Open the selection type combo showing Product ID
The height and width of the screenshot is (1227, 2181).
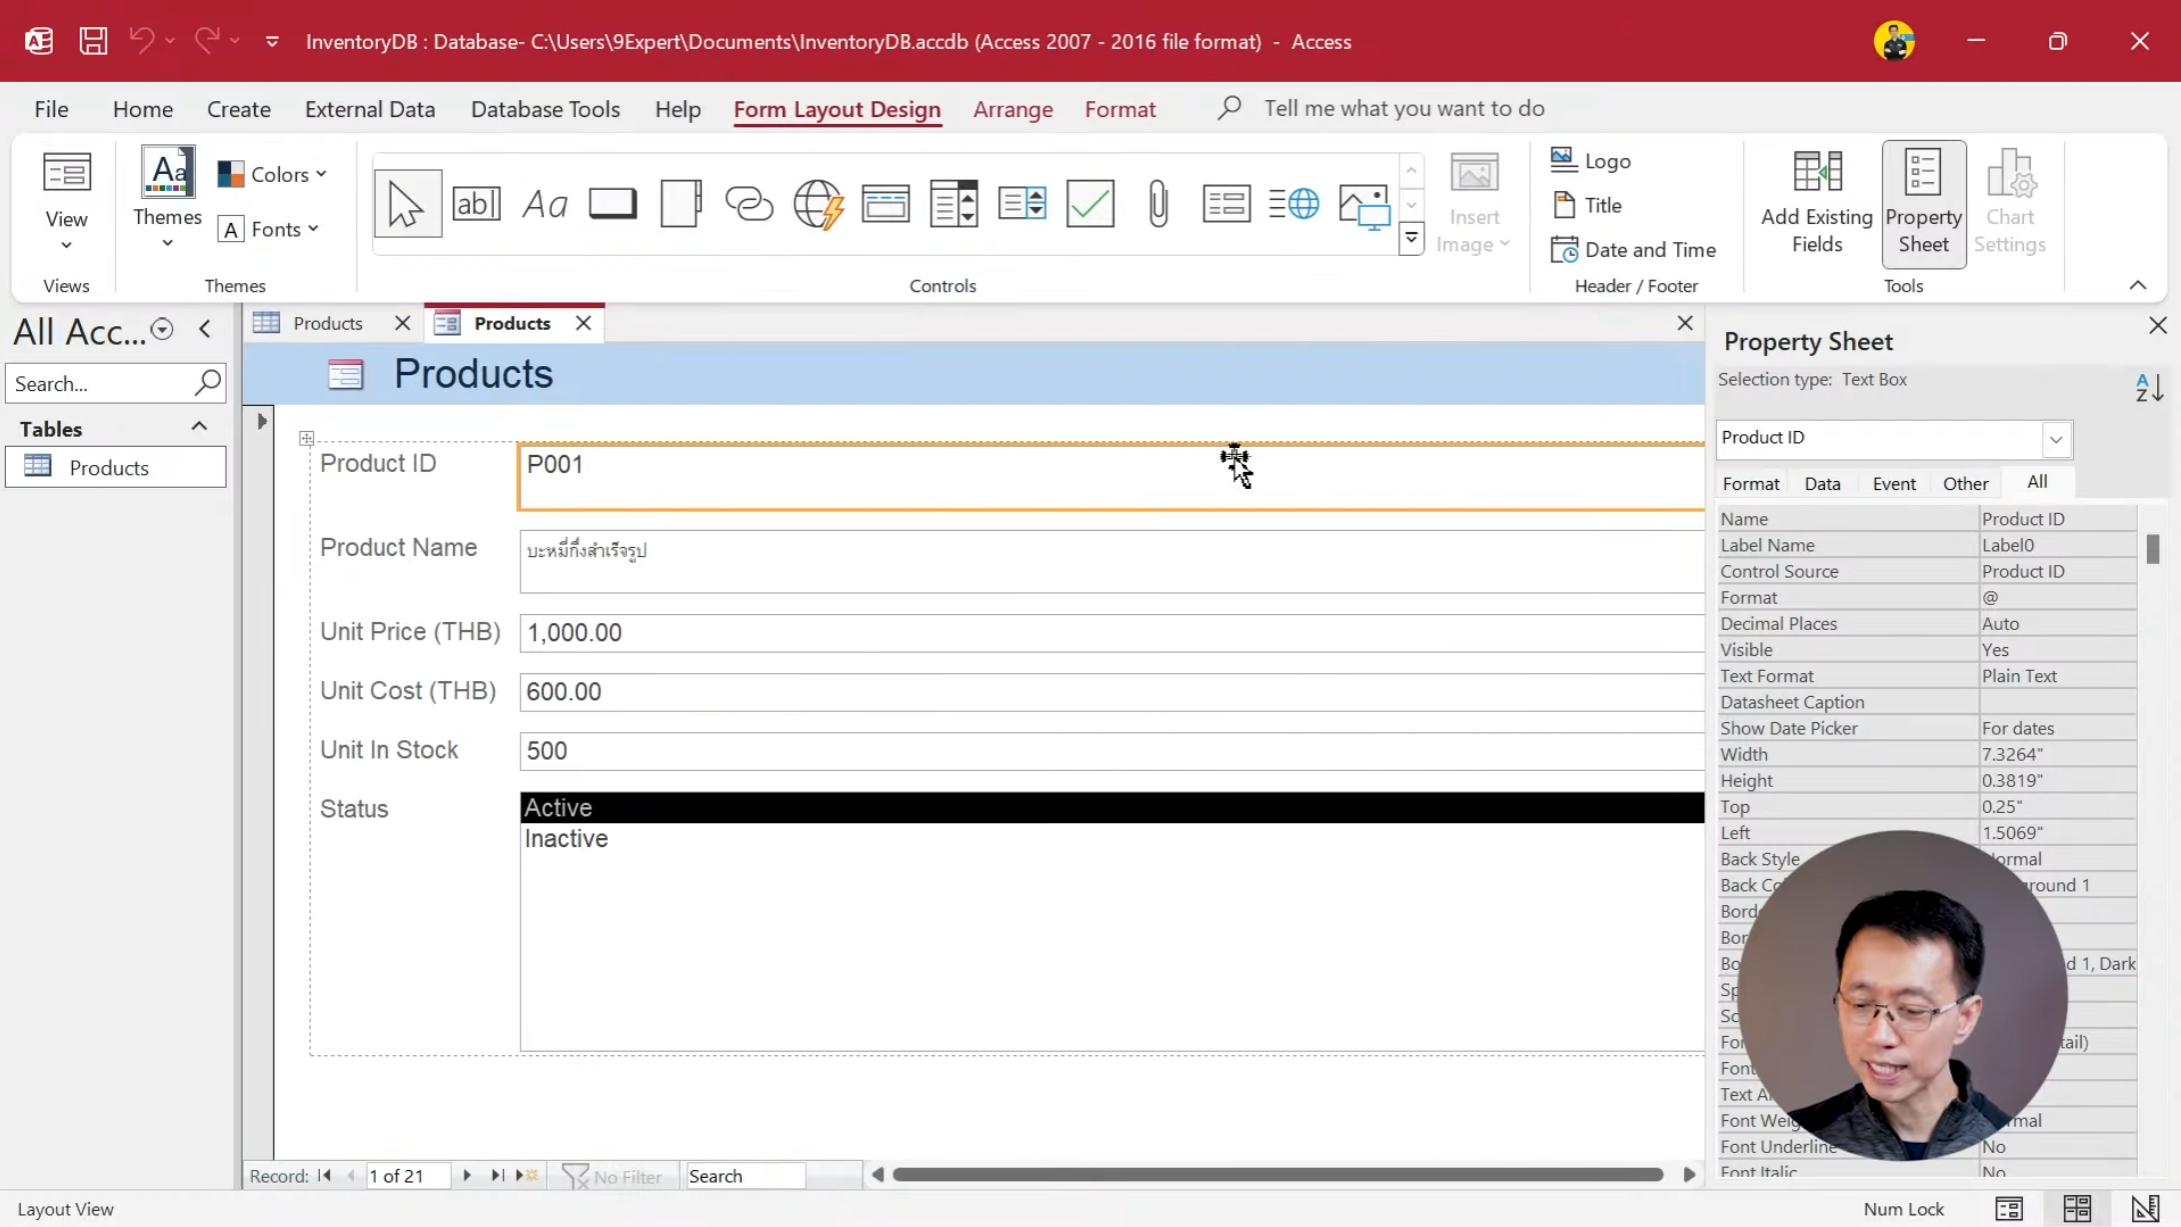[x=2056, y=439]
